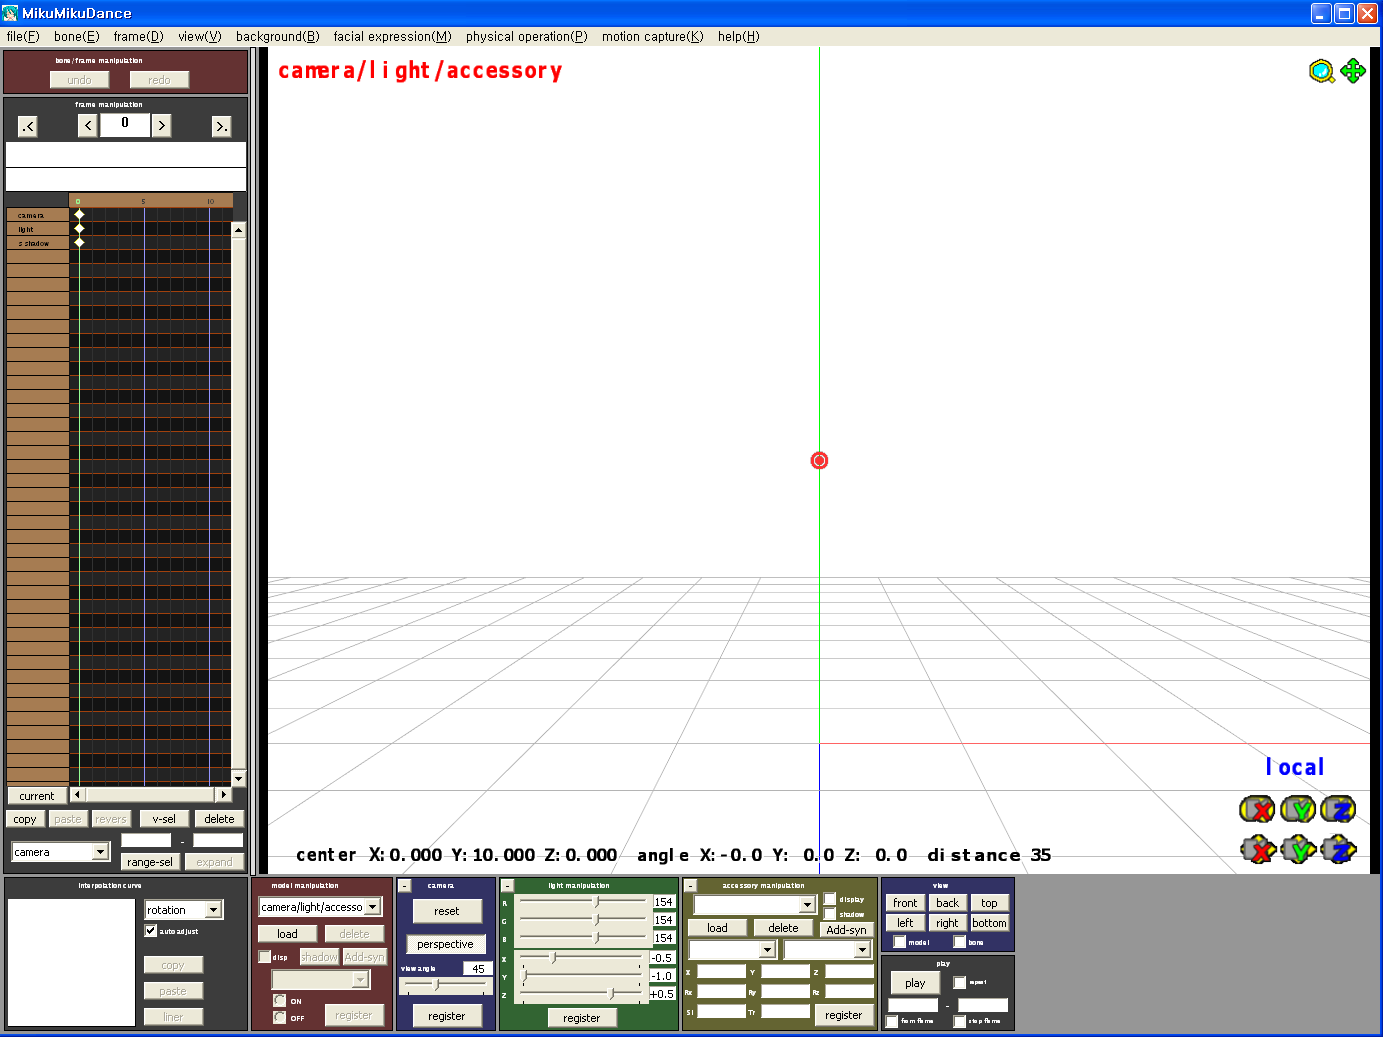The height and width of the screenshot is (1037, 1383).
Task: Toggle the disp checkbox in model manipulation
Action: (x=265, y=957)
